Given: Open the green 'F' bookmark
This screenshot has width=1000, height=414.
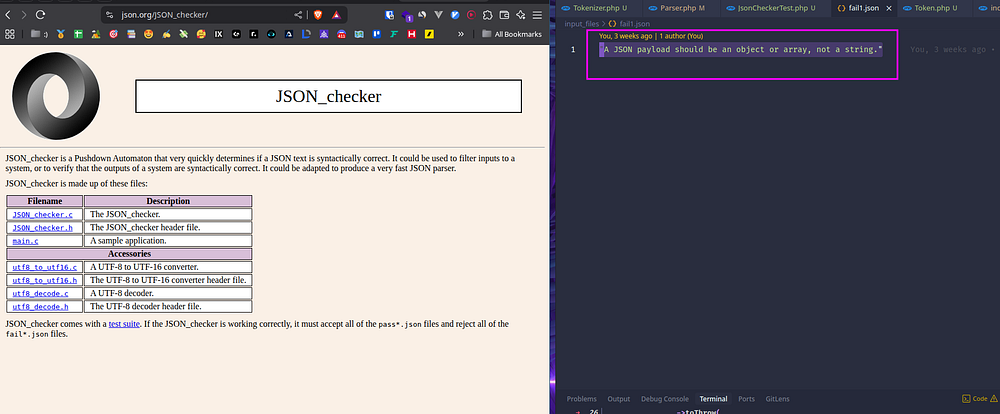Looking at the screenshot, I should [394, 34].
